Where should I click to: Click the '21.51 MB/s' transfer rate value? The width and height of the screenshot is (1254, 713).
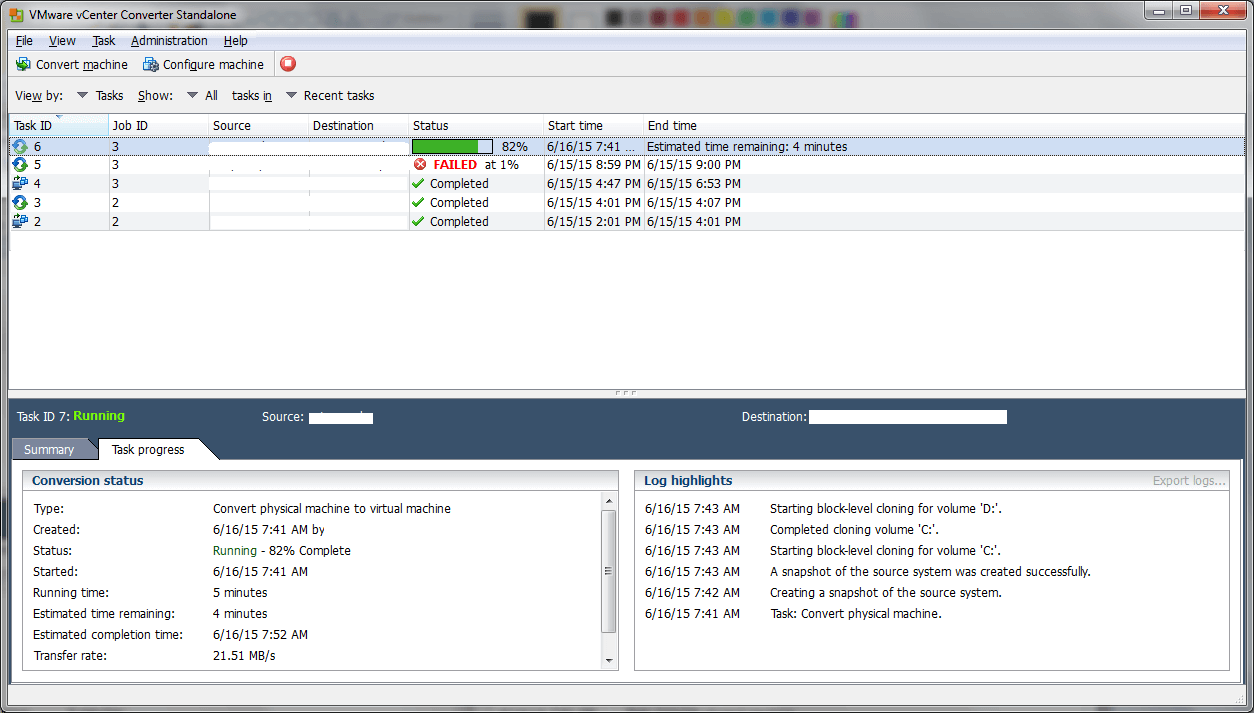[x=244, y=656]
